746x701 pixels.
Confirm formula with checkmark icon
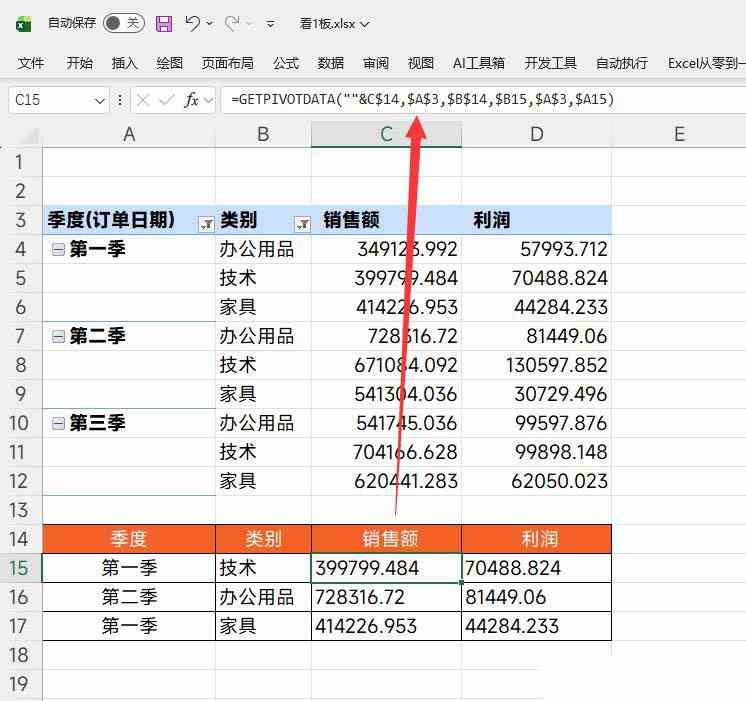click(166, 100)
